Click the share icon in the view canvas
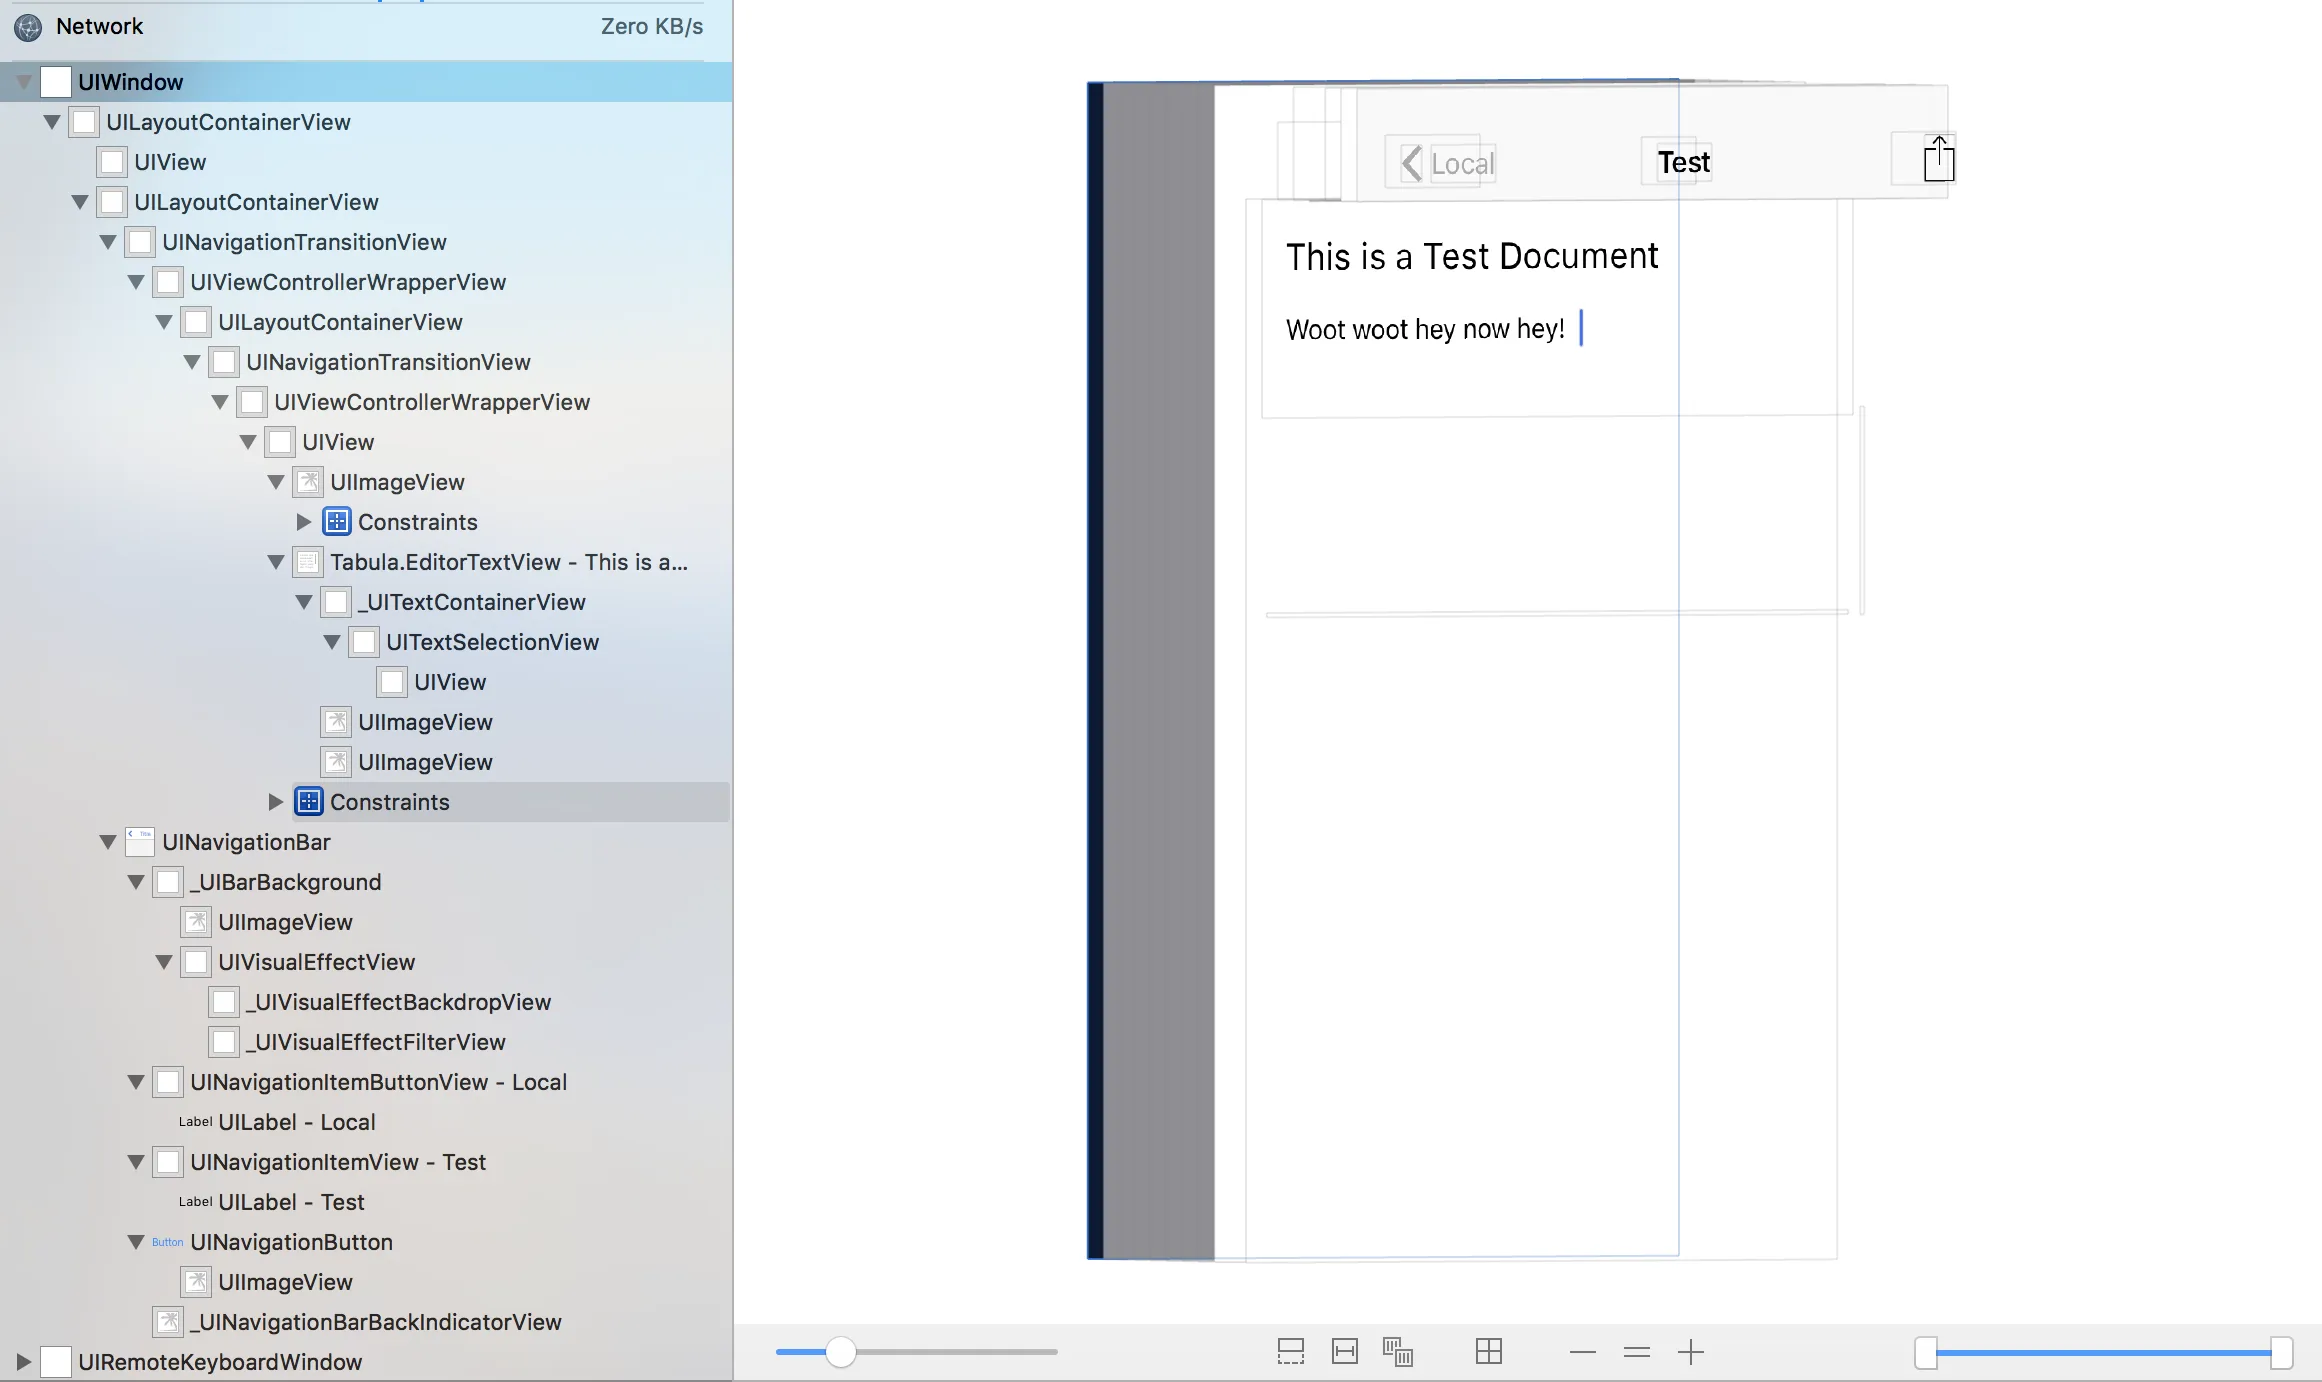 coord(1938,160)
